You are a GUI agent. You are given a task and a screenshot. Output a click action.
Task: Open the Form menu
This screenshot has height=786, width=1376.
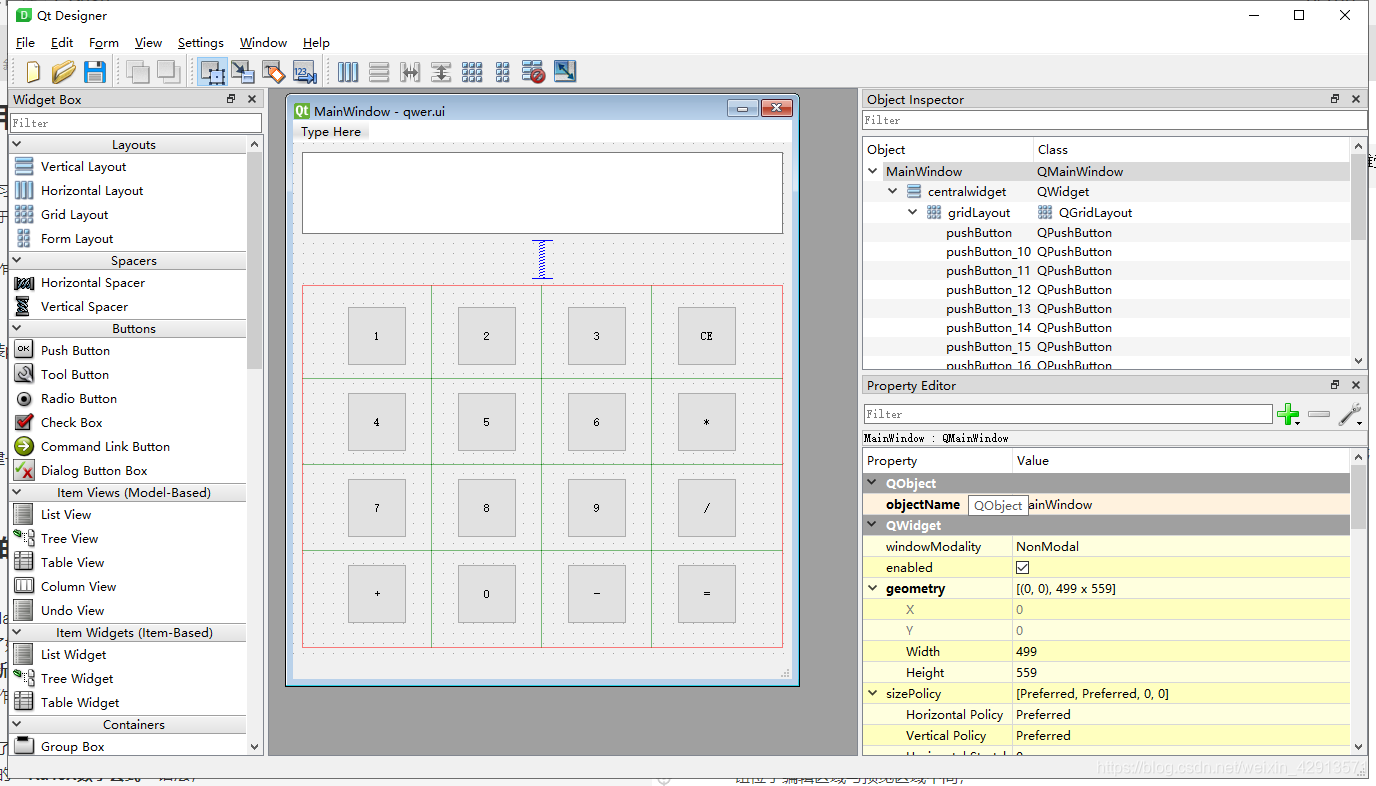tap(104, 43)
